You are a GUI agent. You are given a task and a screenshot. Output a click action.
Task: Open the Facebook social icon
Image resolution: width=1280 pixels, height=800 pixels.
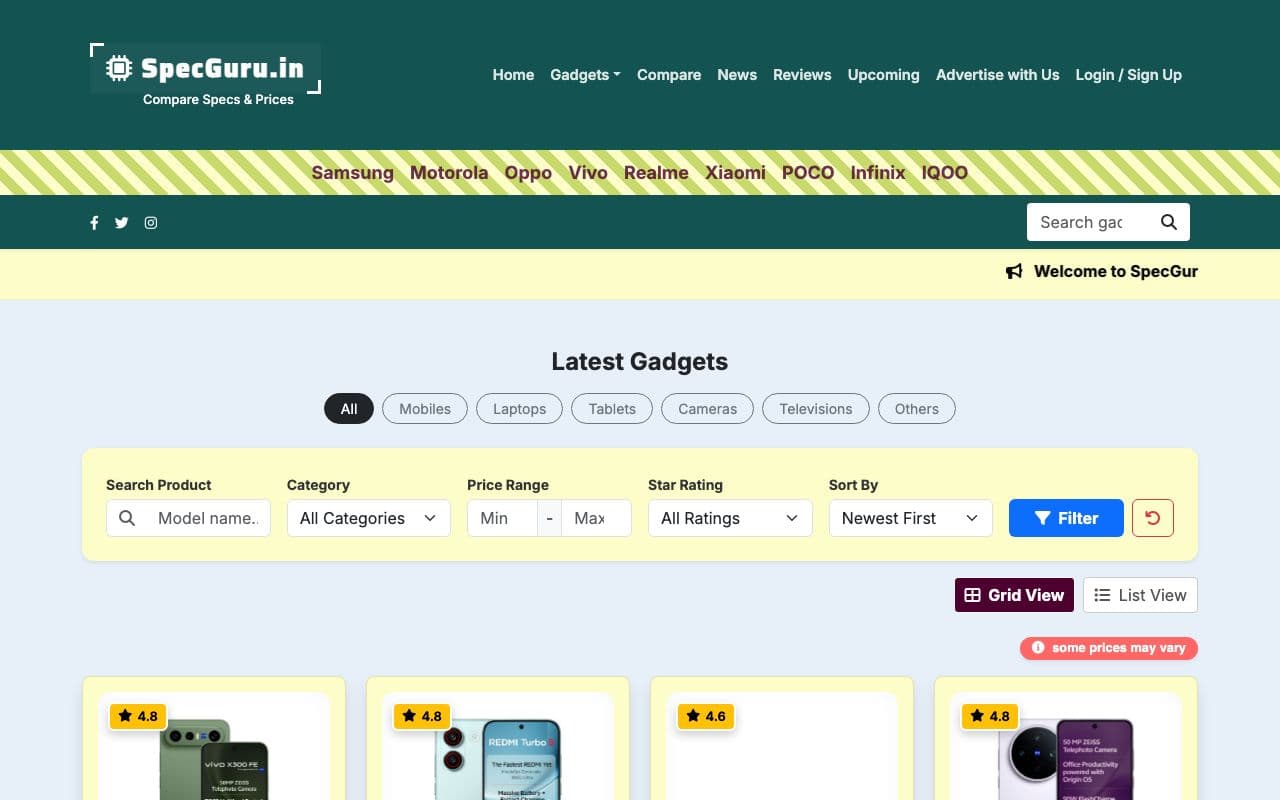point(94,223)
